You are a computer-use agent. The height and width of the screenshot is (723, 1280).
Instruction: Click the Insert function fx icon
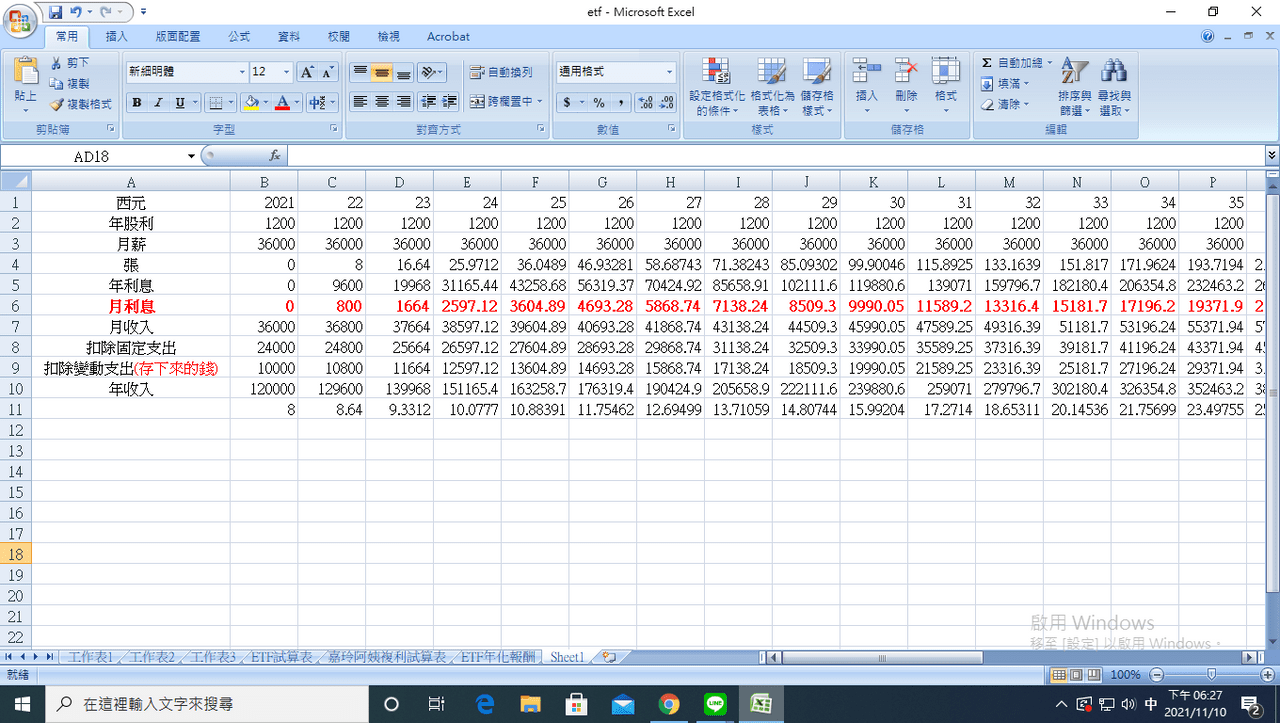tap(275, 156)
